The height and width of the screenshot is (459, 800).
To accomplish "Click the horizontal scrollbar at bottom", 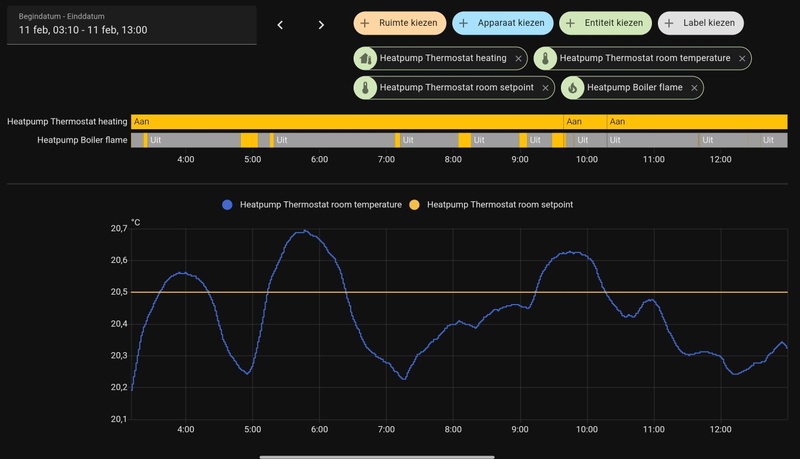I will tap(377, 457).
